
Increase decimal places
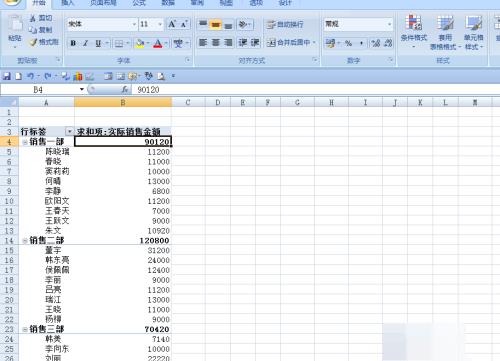tap(376, 43)
